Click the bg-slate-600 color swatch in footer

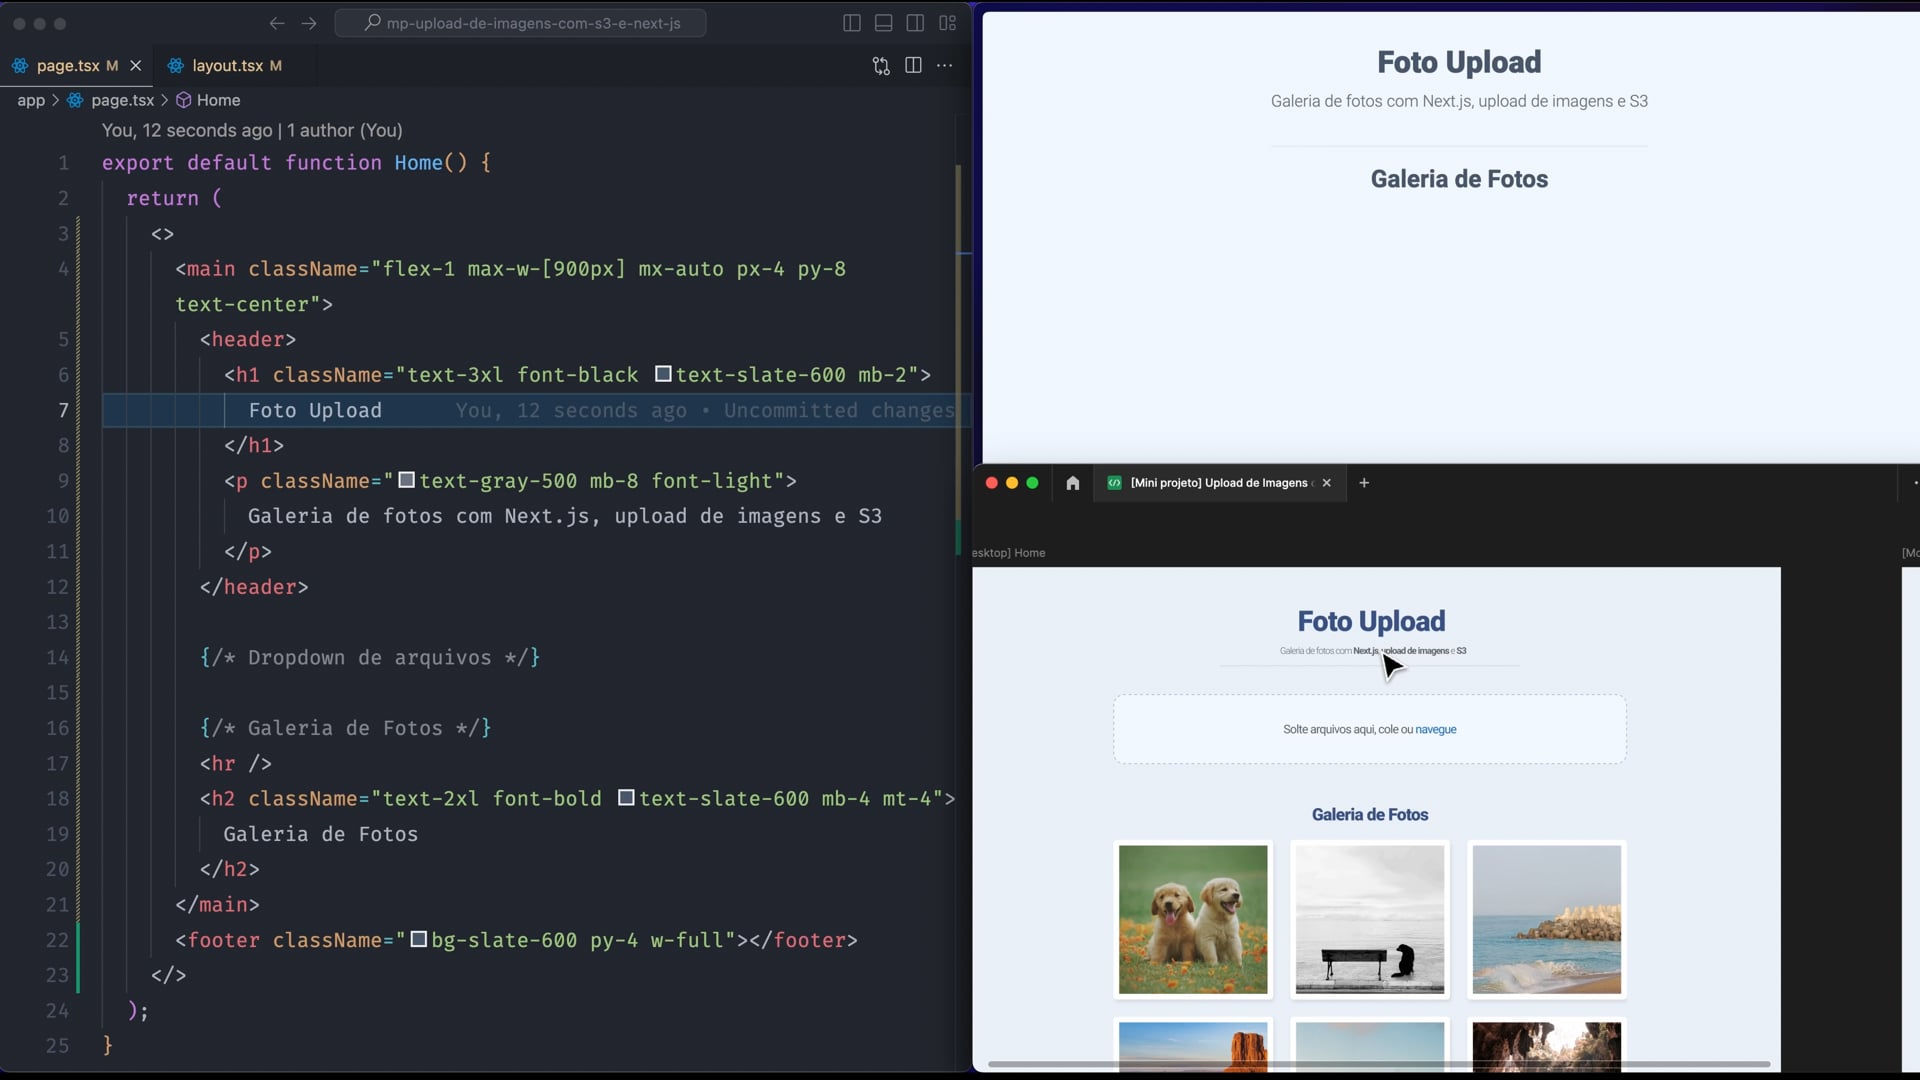click(x=419, y=939)
